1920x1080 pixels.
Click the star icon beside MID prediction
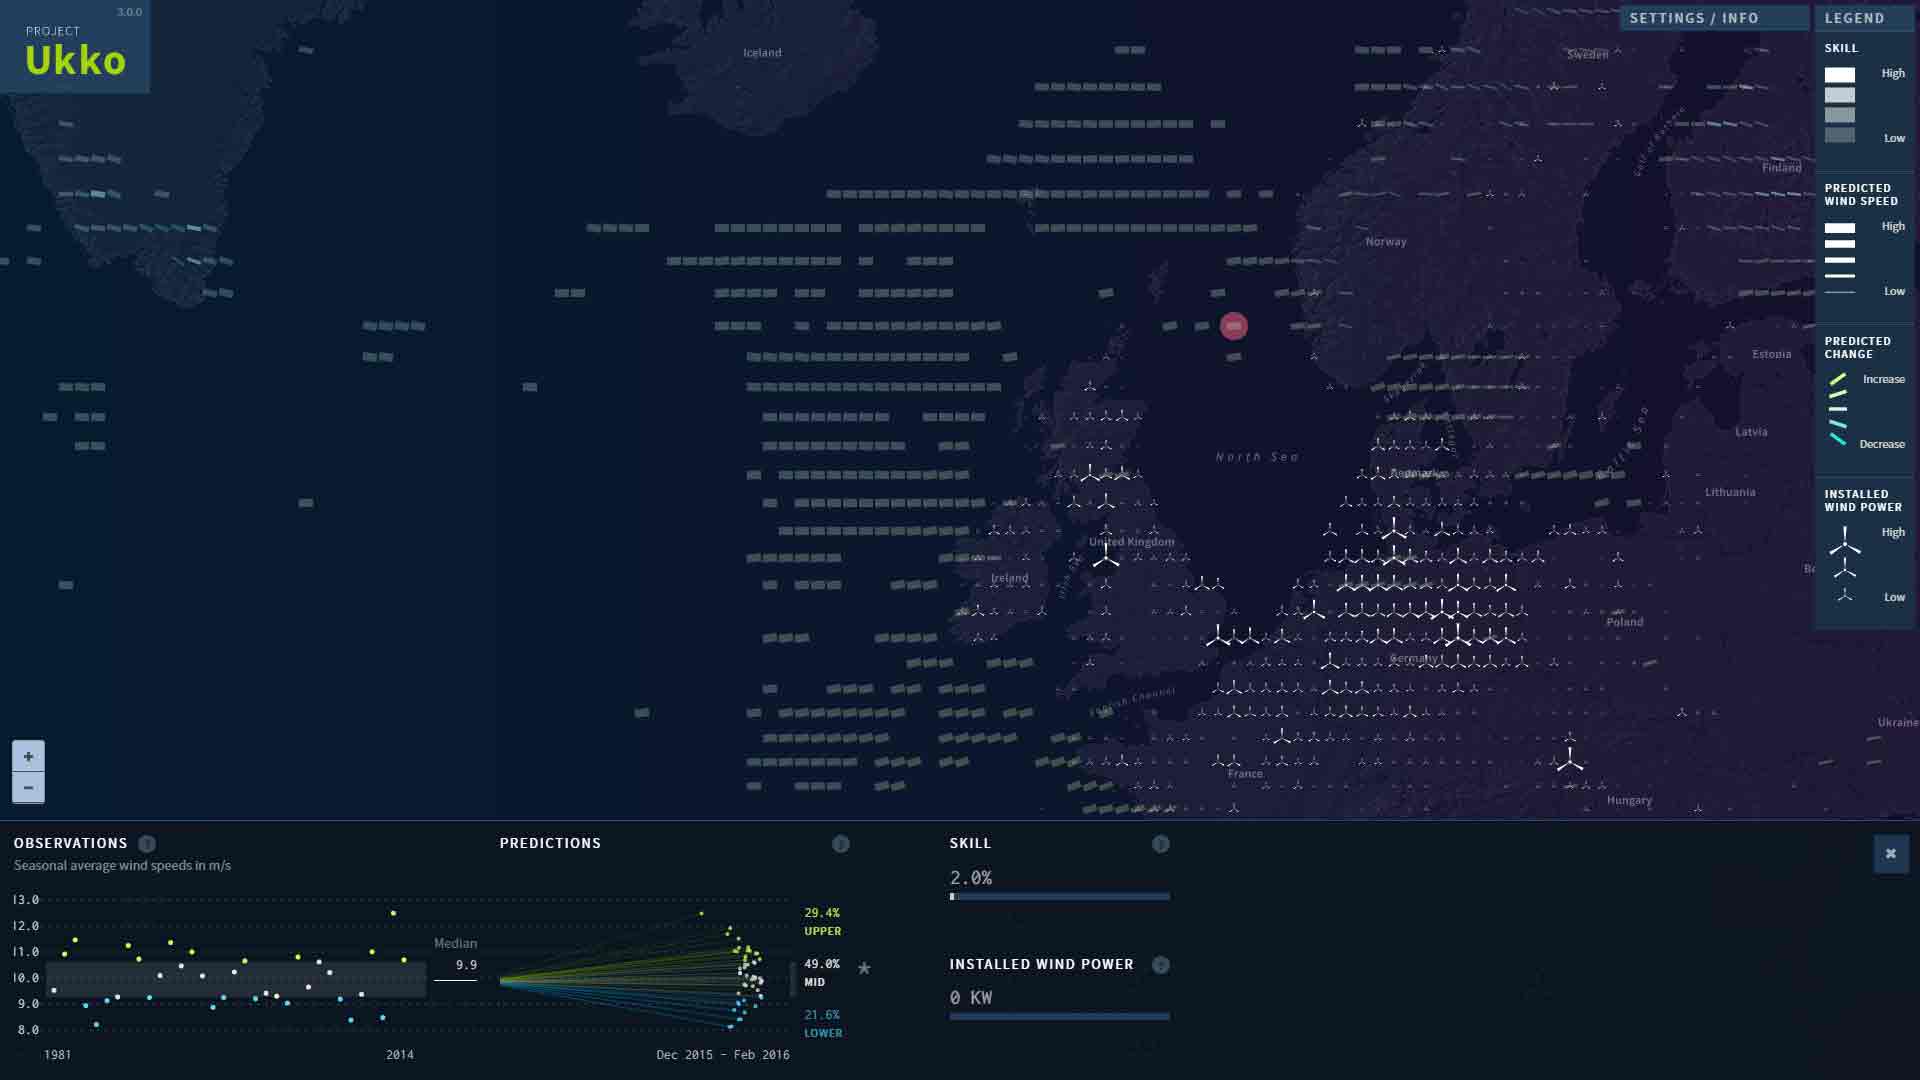(x=864, y=968)
